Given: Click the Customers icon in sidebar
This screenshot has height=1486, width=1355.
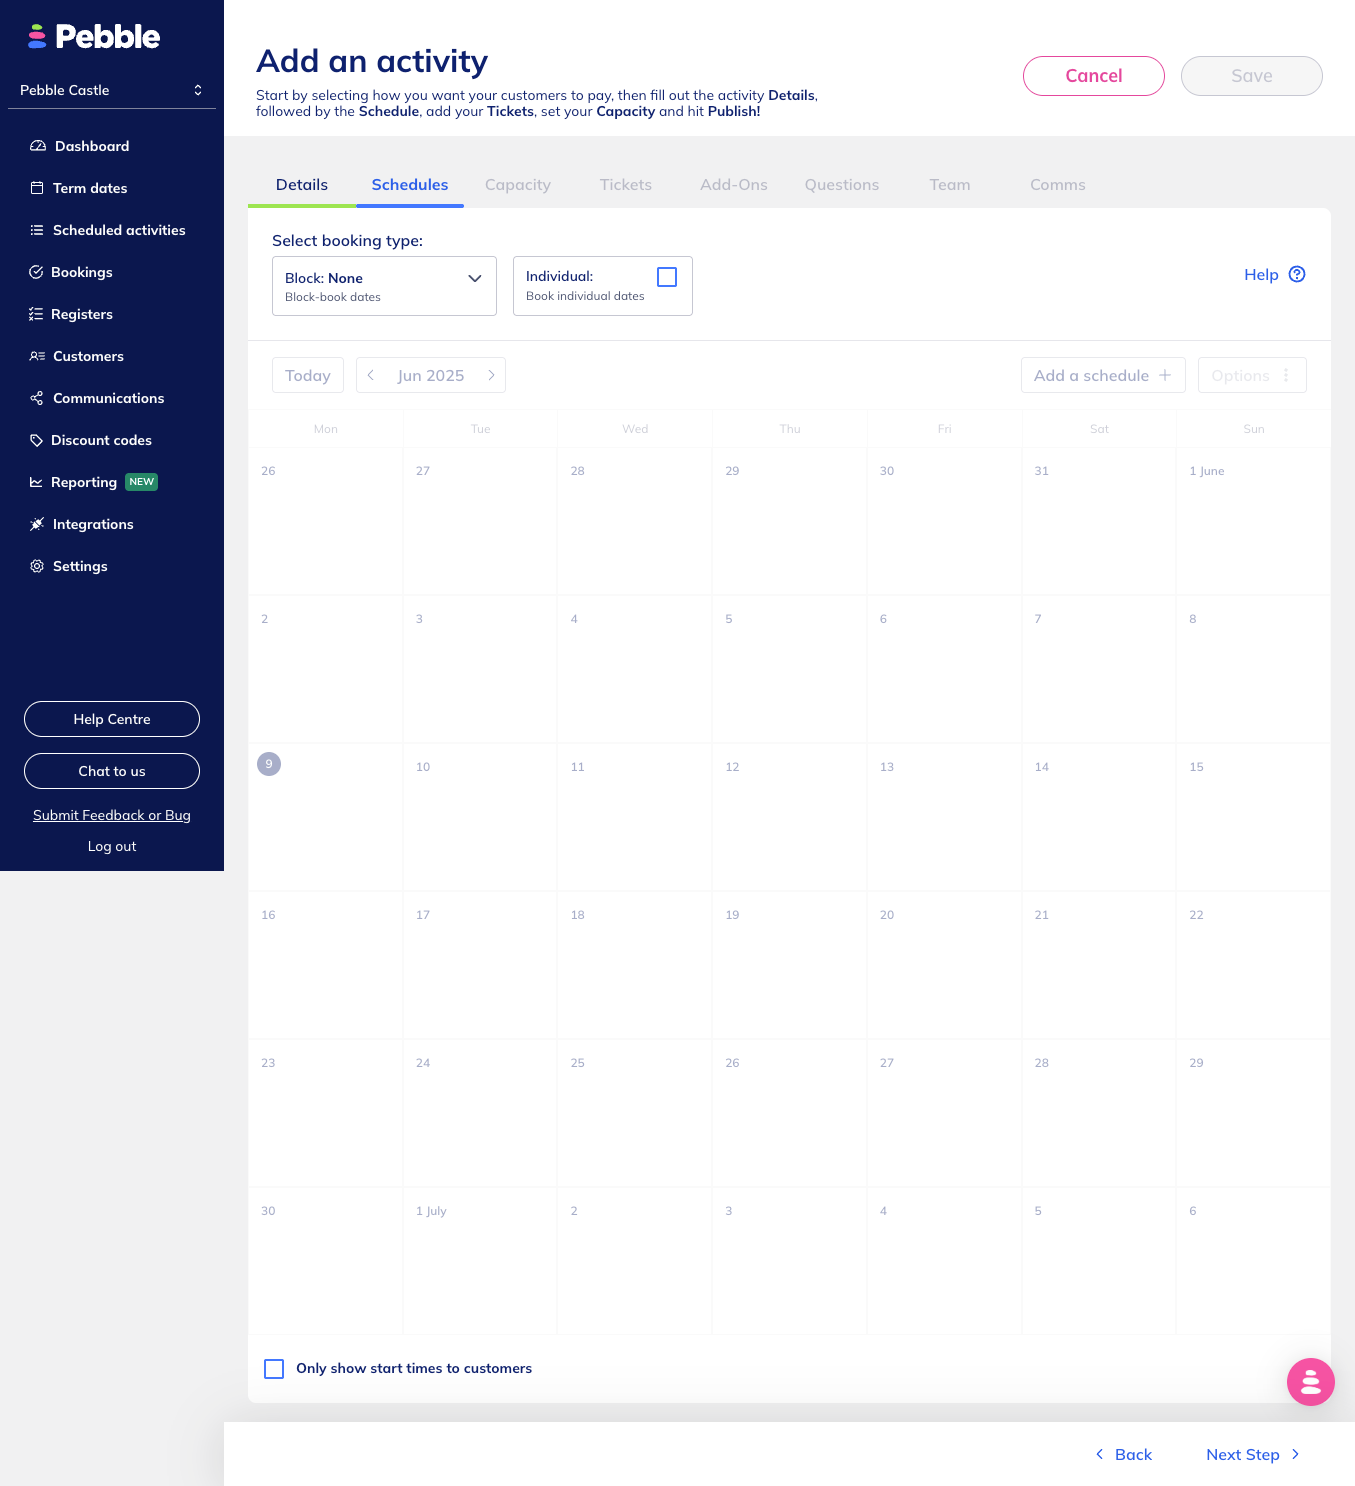Looking at the screenshot, I should (37, 356).
